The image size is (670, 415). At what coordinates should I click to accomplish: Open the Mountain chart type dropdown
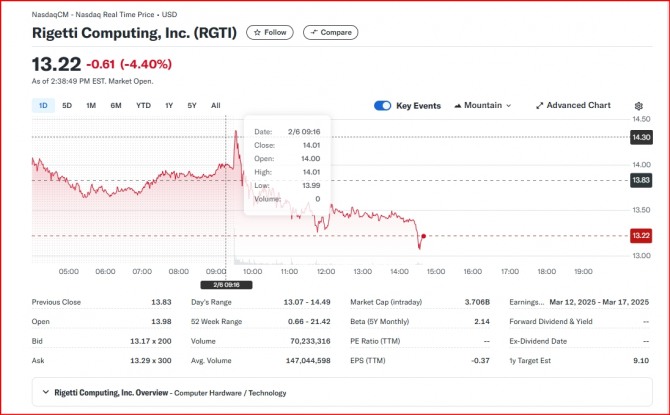coord(482,105)
